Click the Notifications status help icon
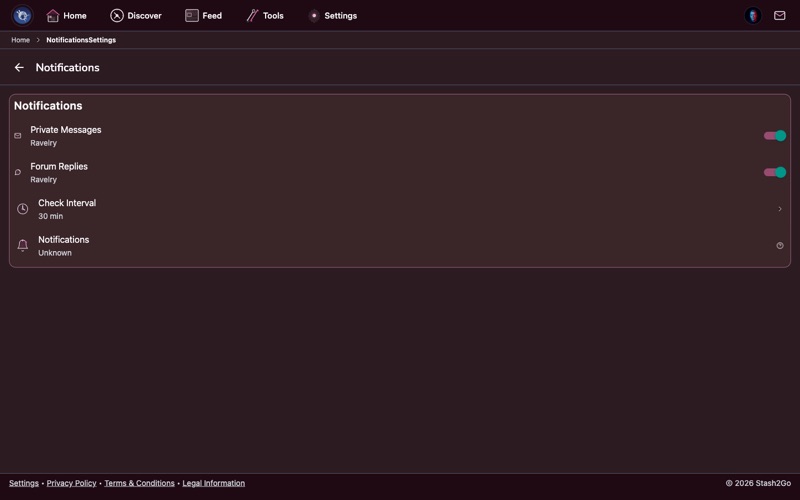This screenshot has height=500, width=800. (x=780, y=245)
